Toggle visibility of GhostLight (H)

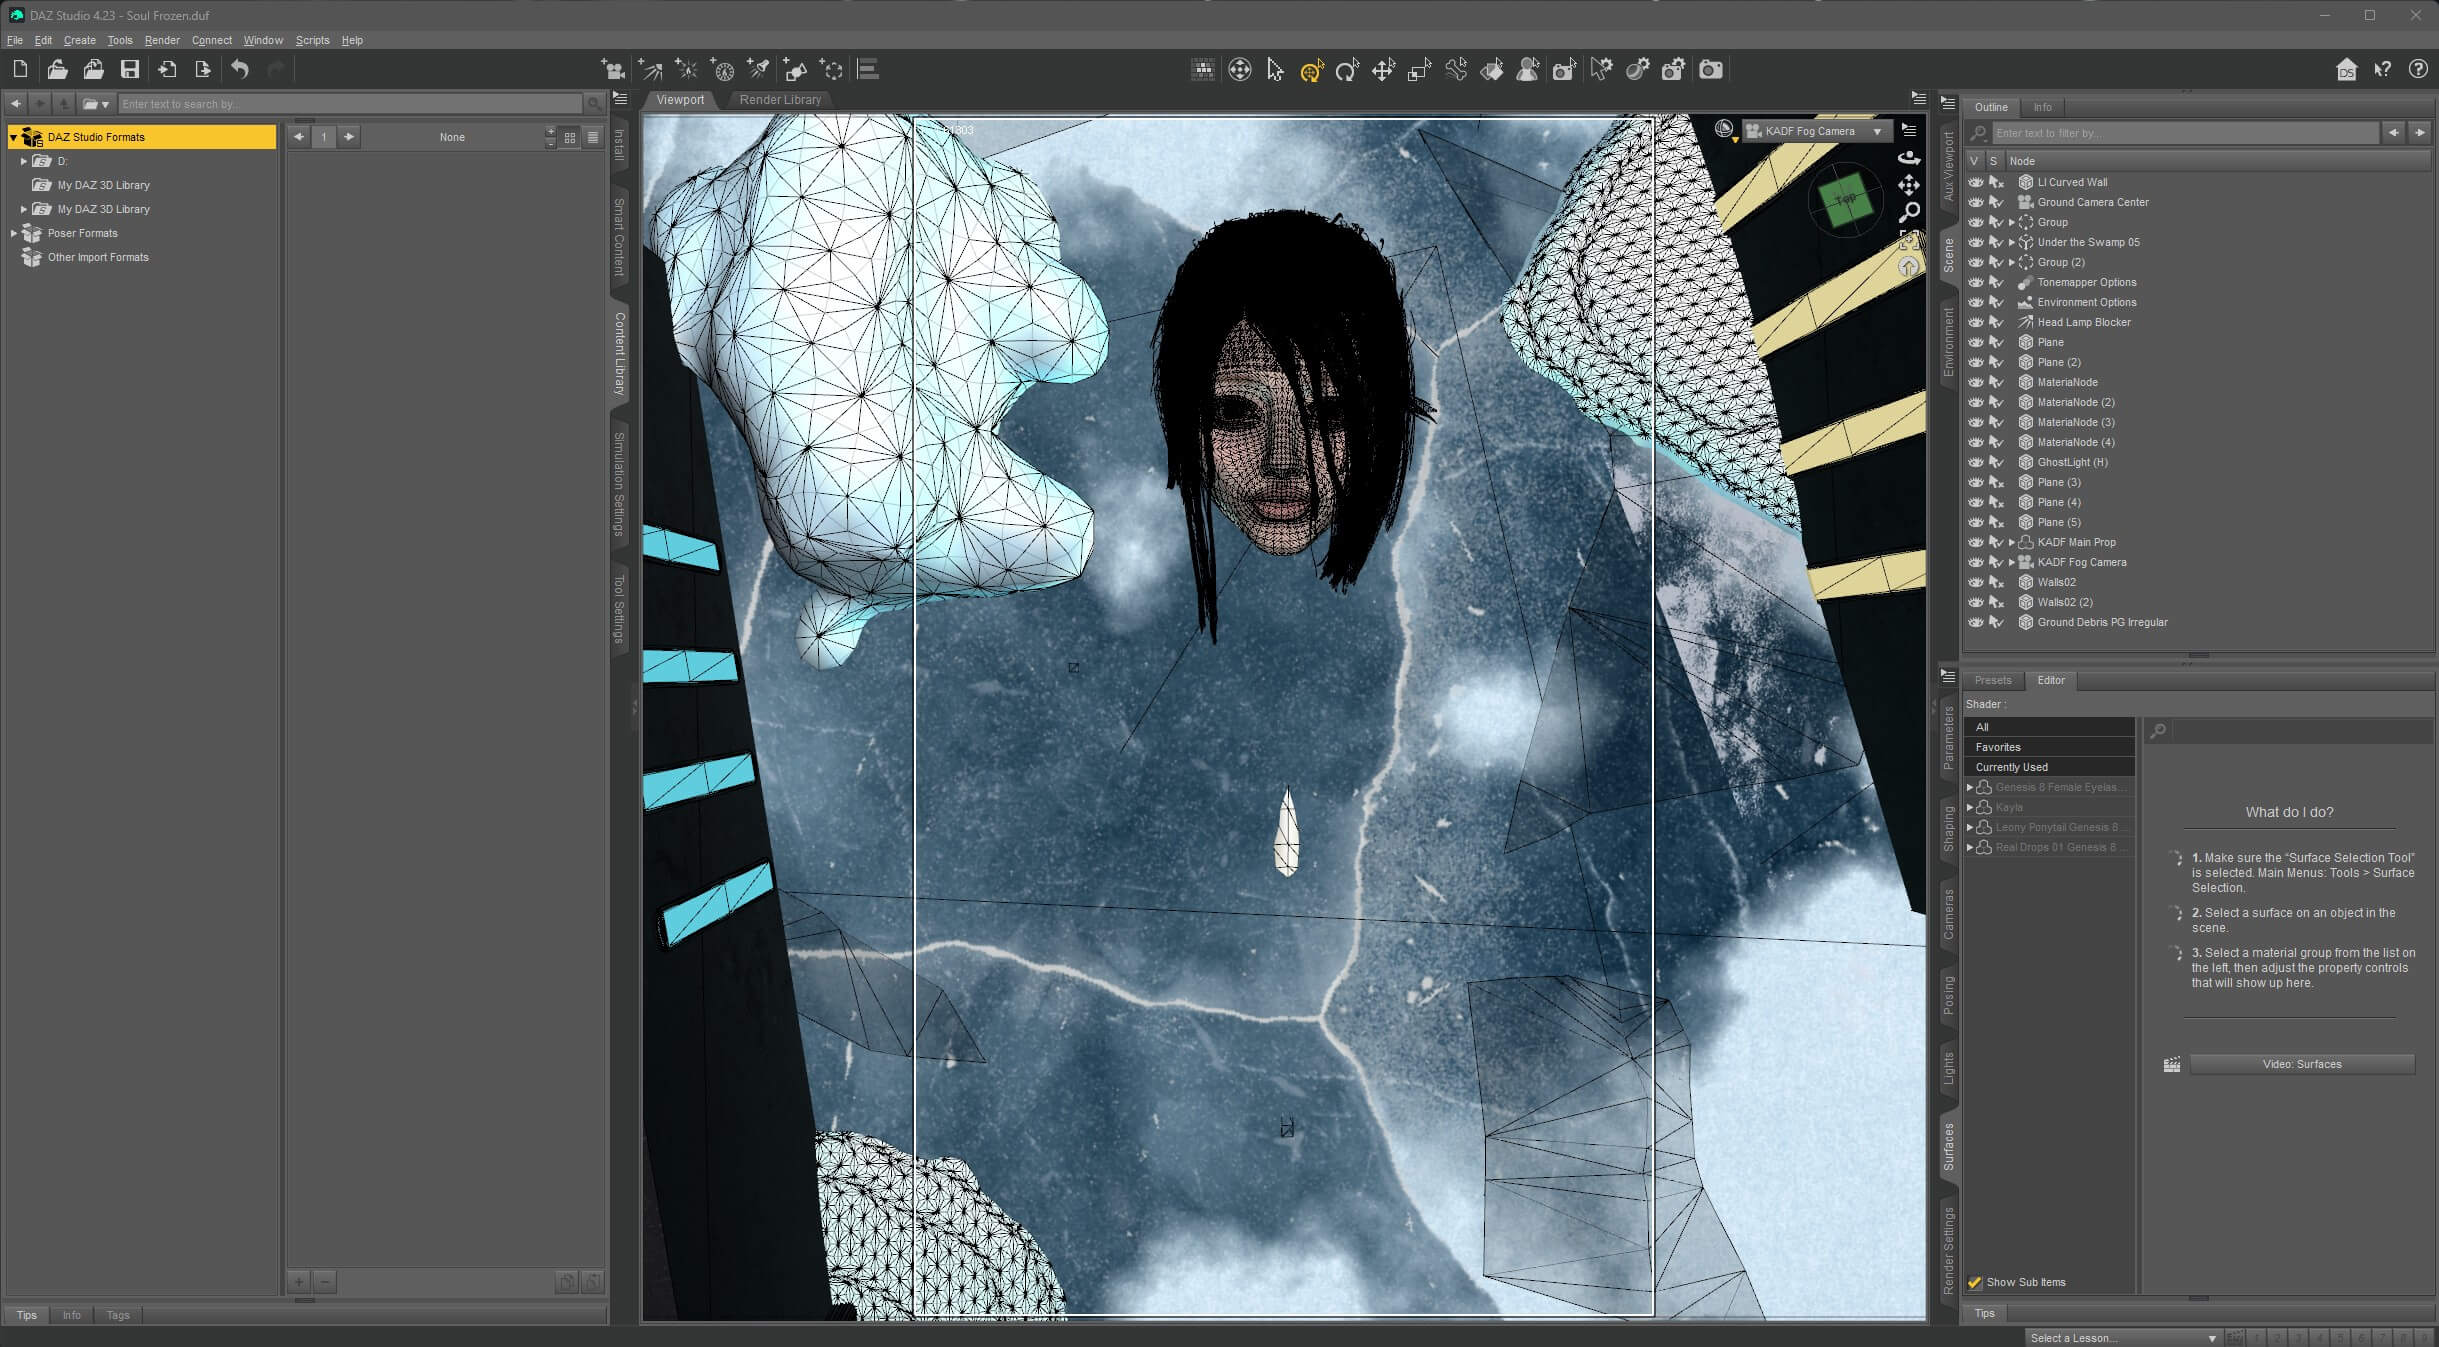click(1975, 462)
